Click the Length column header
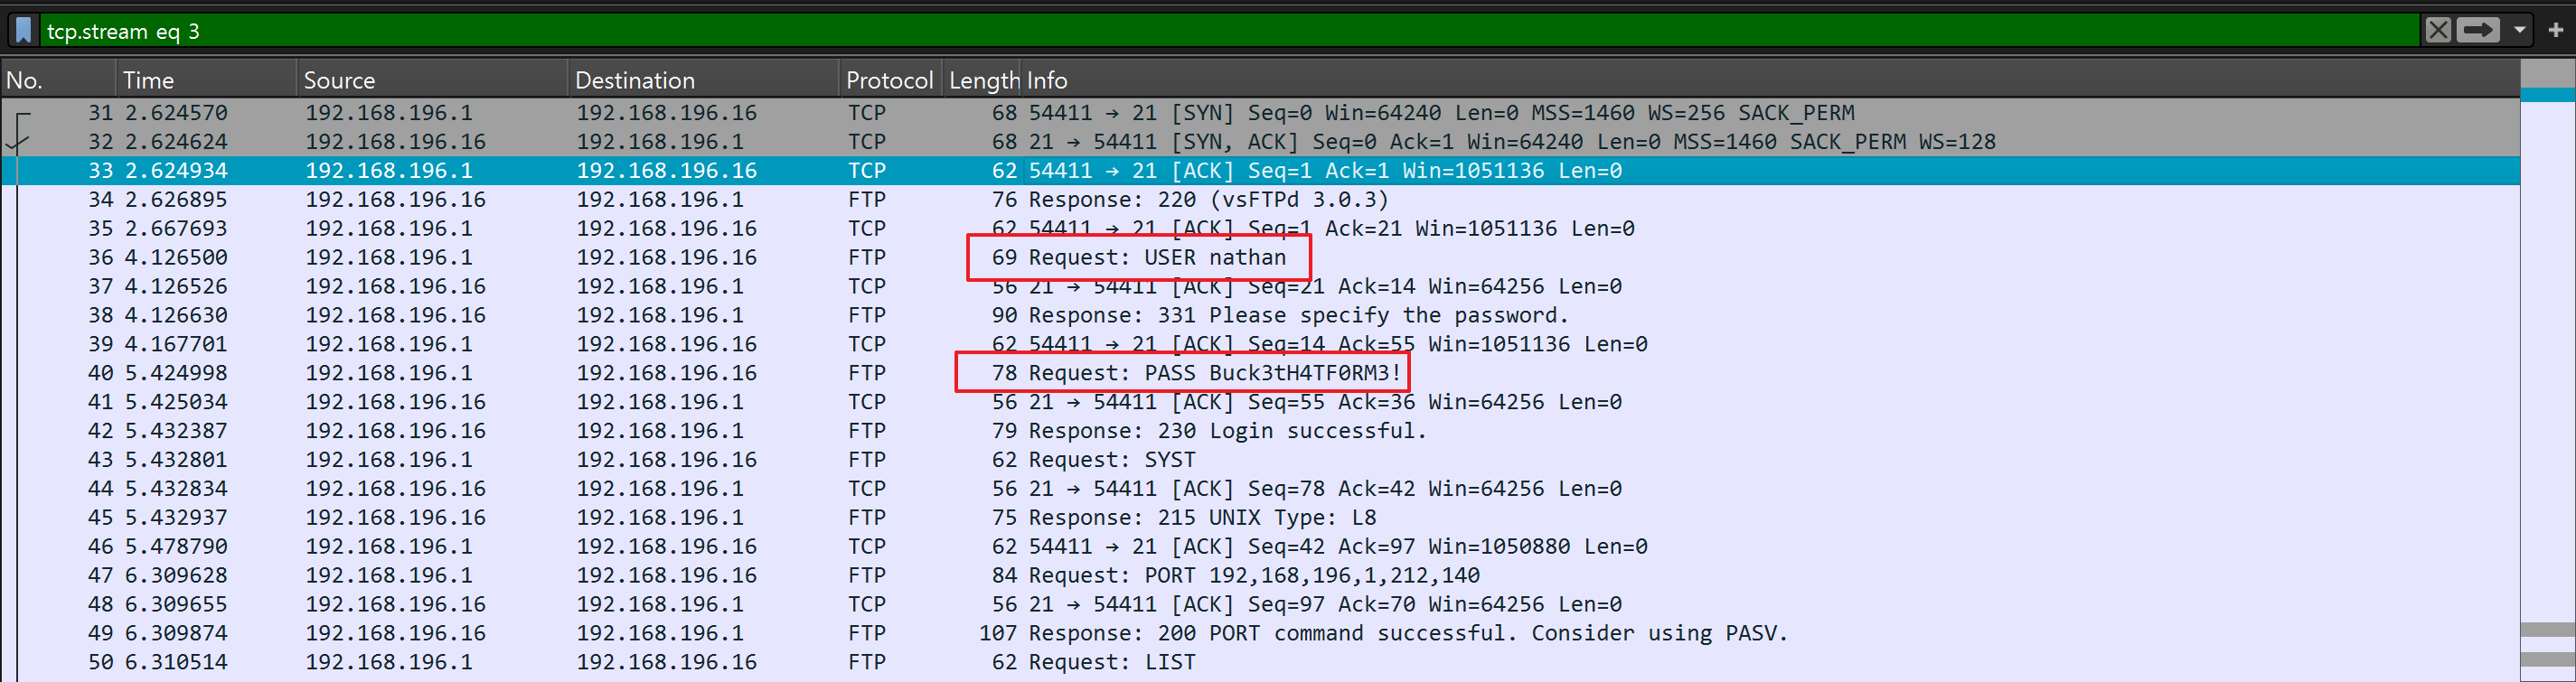The width and height of the screenshot is (2576, 682). (983, 80)
